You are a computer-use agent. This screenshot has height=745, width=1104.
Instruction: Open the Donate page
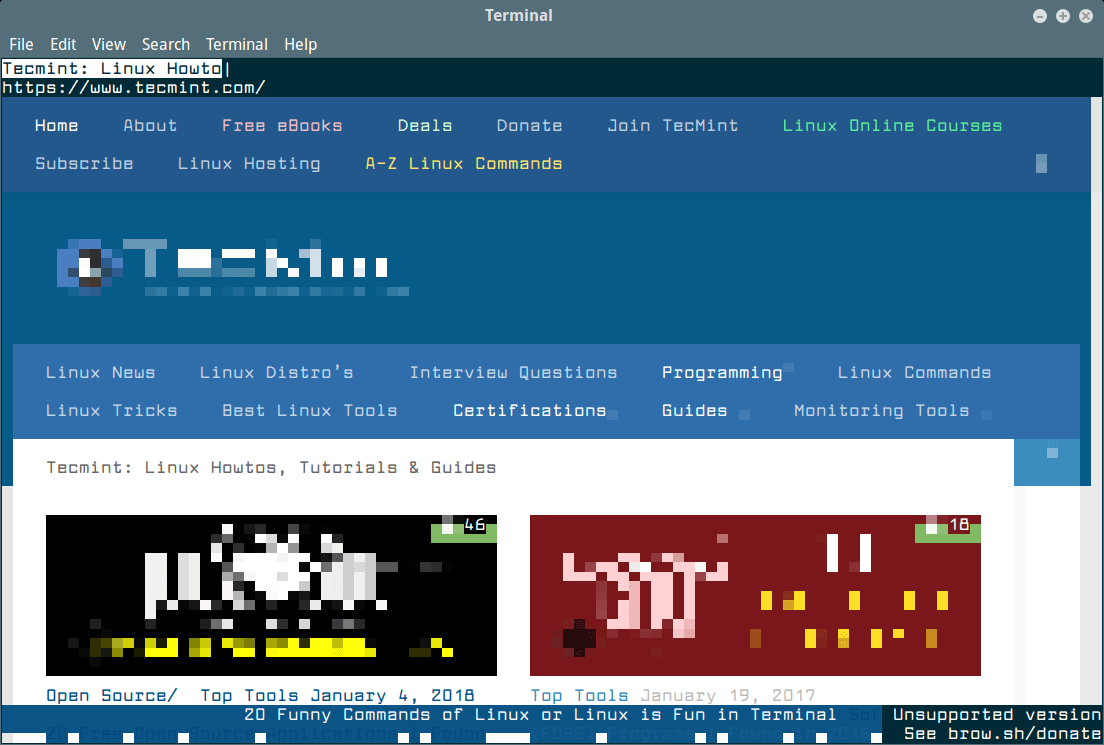click(x=529, y=125)
